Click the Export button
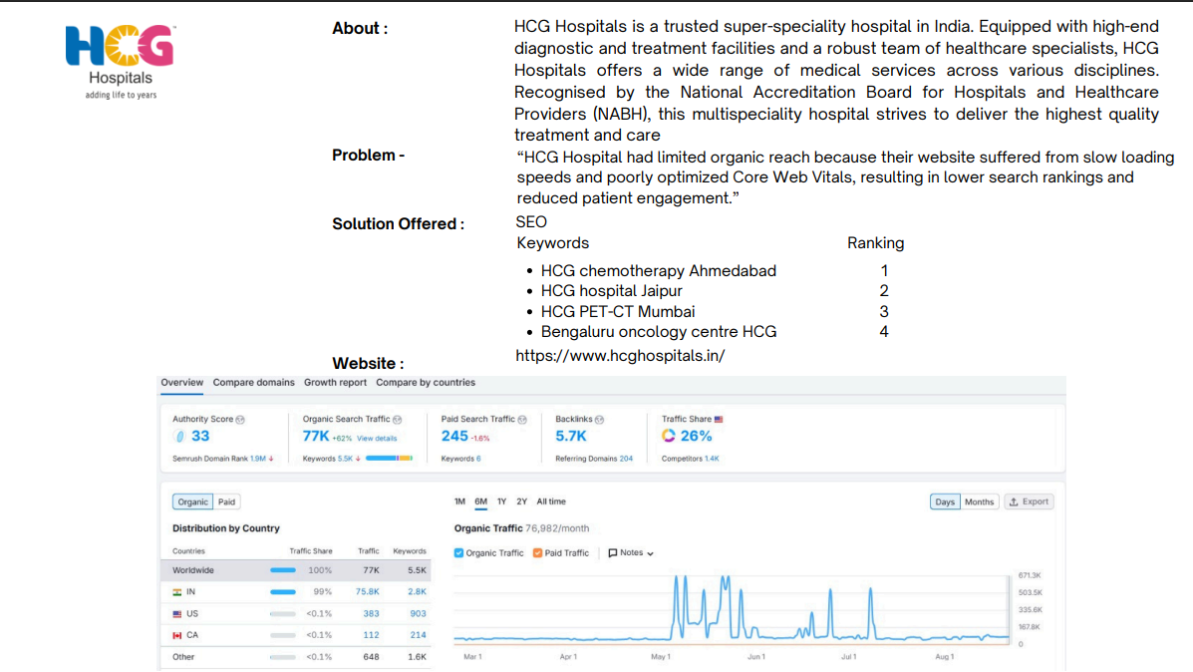The height and width of the screenshot is (672, 1193). (1029, 502)
